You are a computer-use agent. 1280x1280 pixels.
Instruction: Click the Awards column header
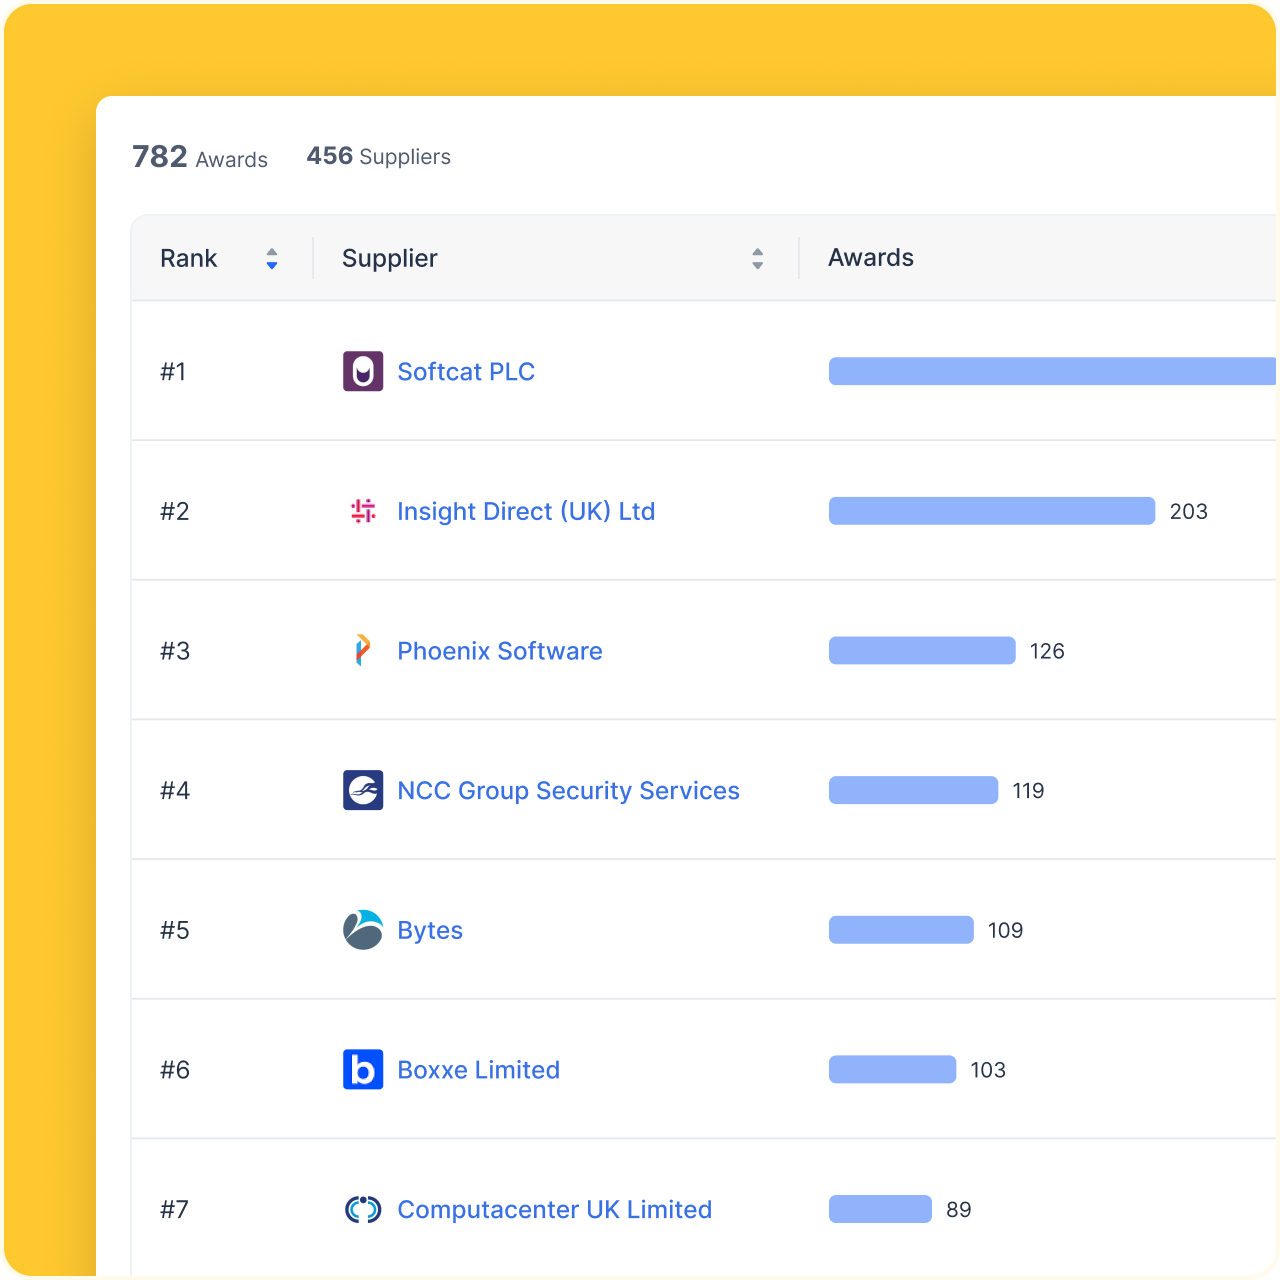click(870, 258)
